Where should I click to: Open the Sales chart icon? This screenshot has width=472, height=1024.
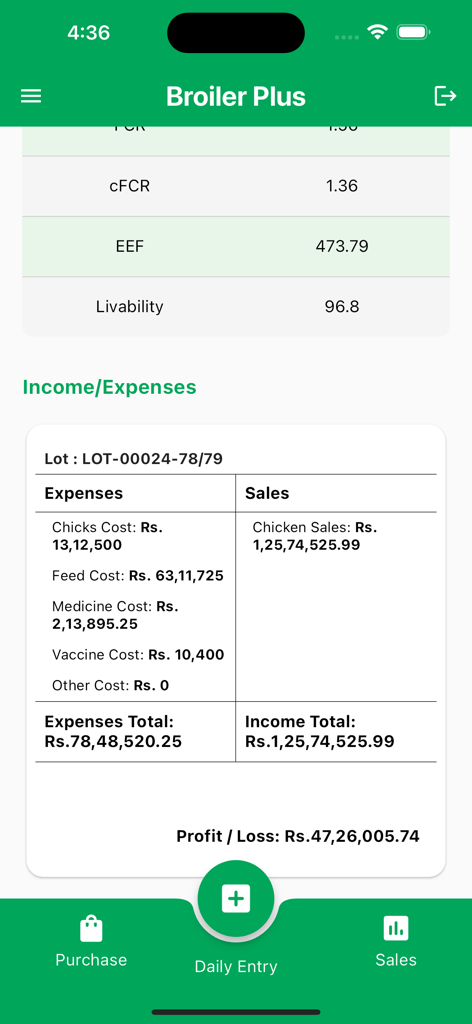(x=396, y=928)
